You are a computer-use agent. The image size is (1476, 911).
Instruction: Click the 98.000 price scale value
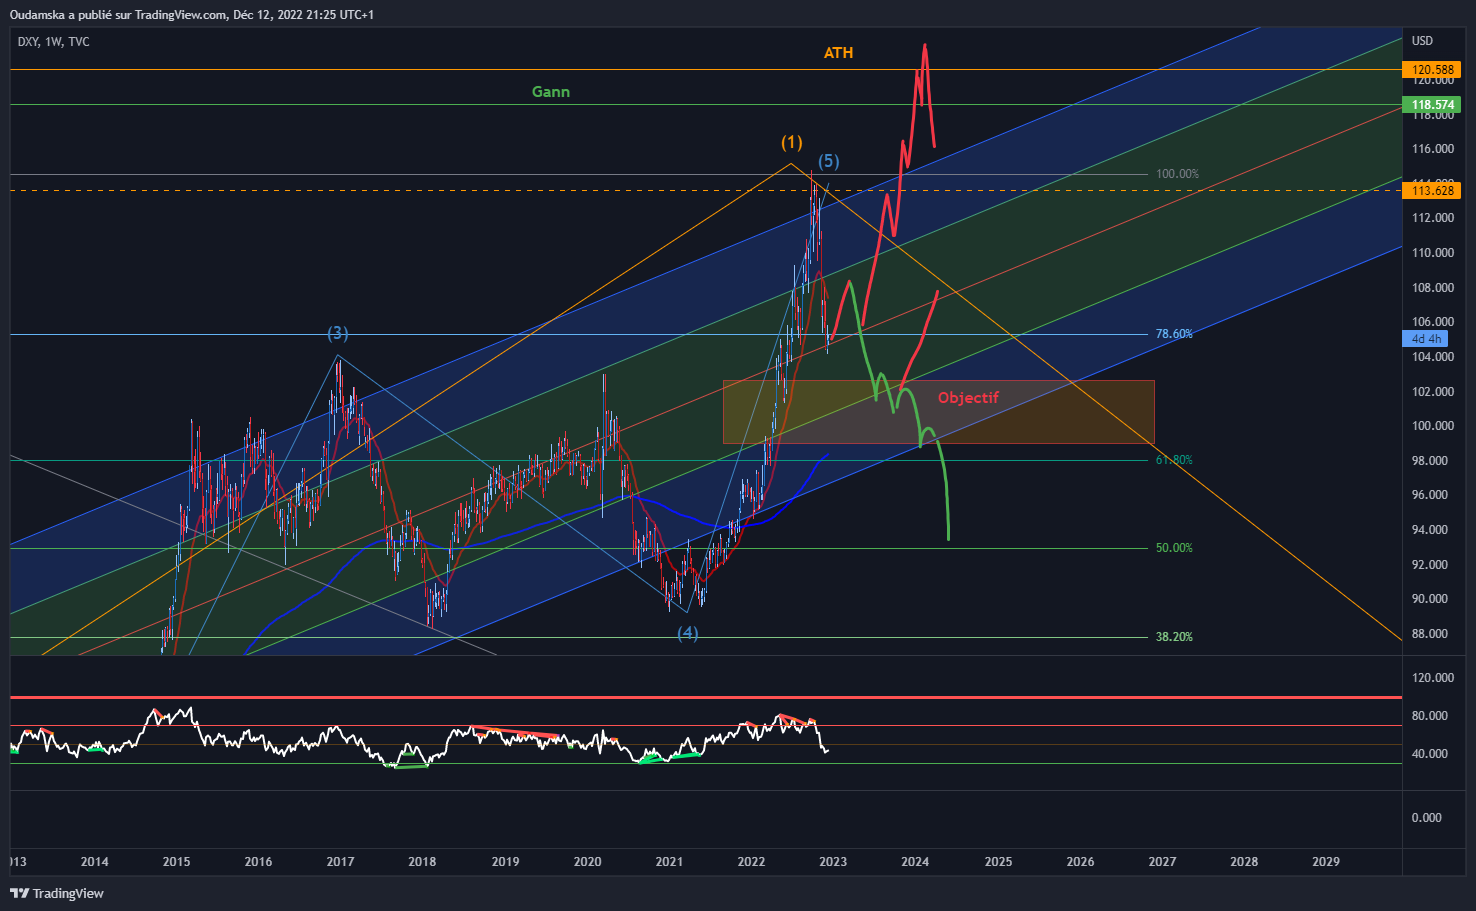point(1430,461)
